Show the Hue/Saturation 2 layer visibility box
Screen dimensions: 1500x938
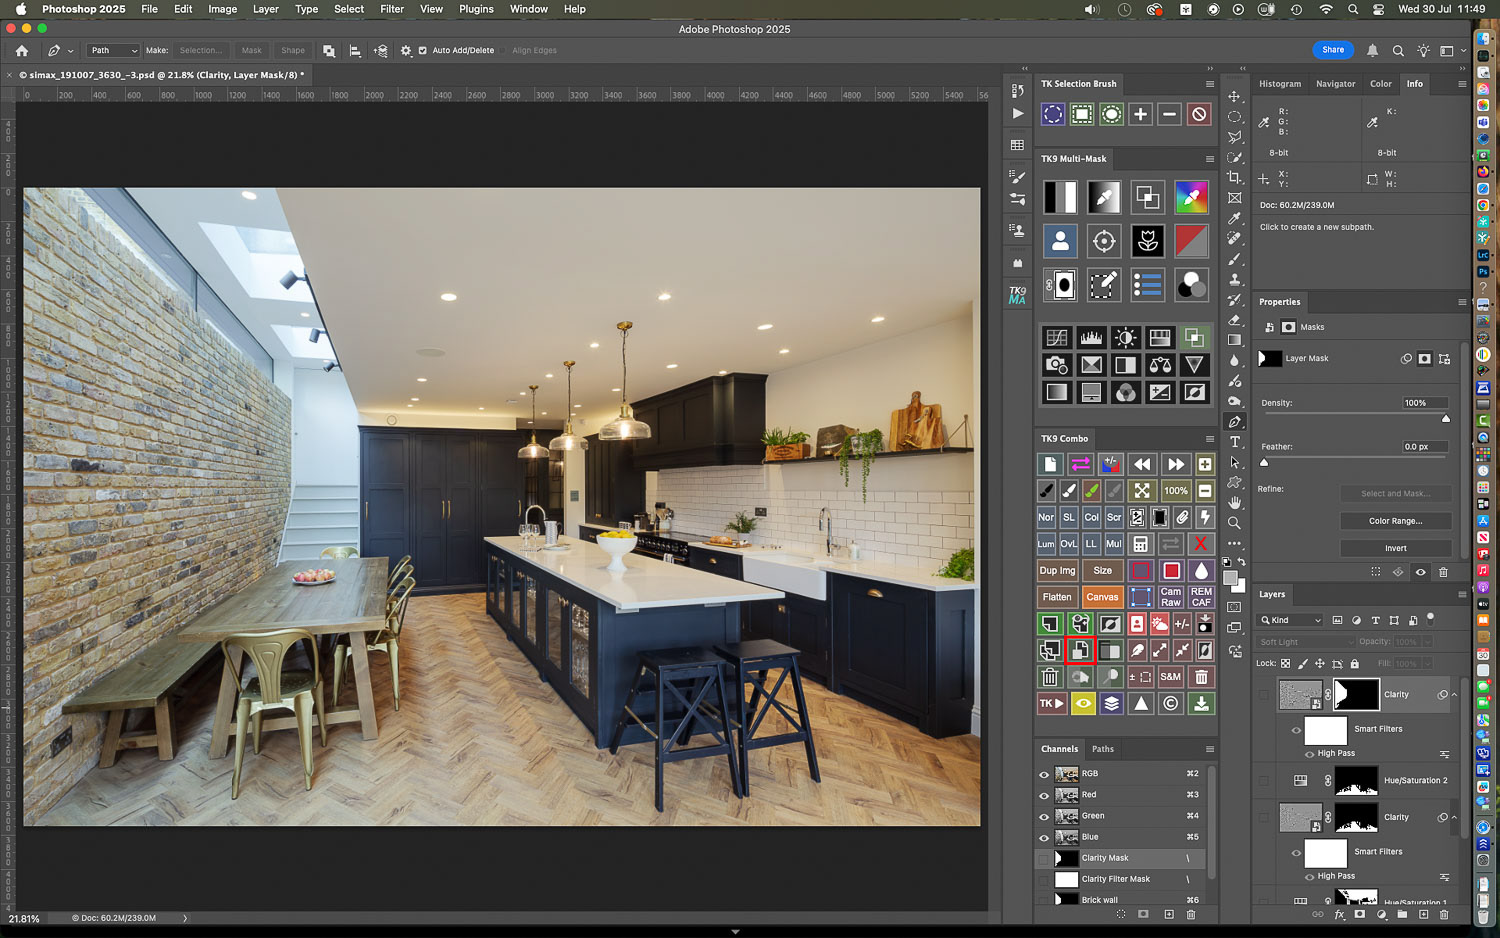pos(1264,781)
